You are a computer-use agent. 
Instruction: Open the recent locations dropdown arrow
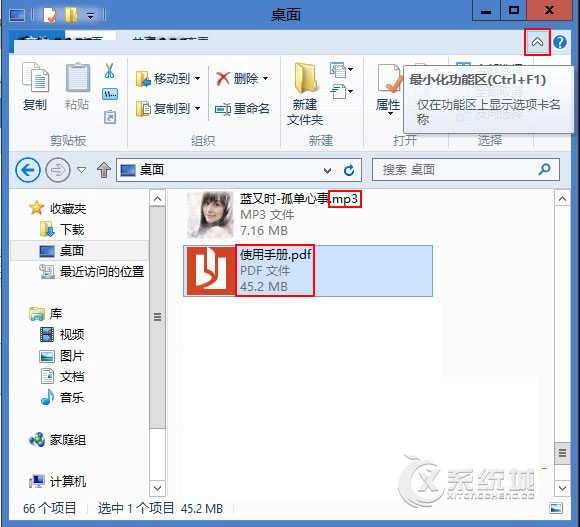tap(81, 170)
